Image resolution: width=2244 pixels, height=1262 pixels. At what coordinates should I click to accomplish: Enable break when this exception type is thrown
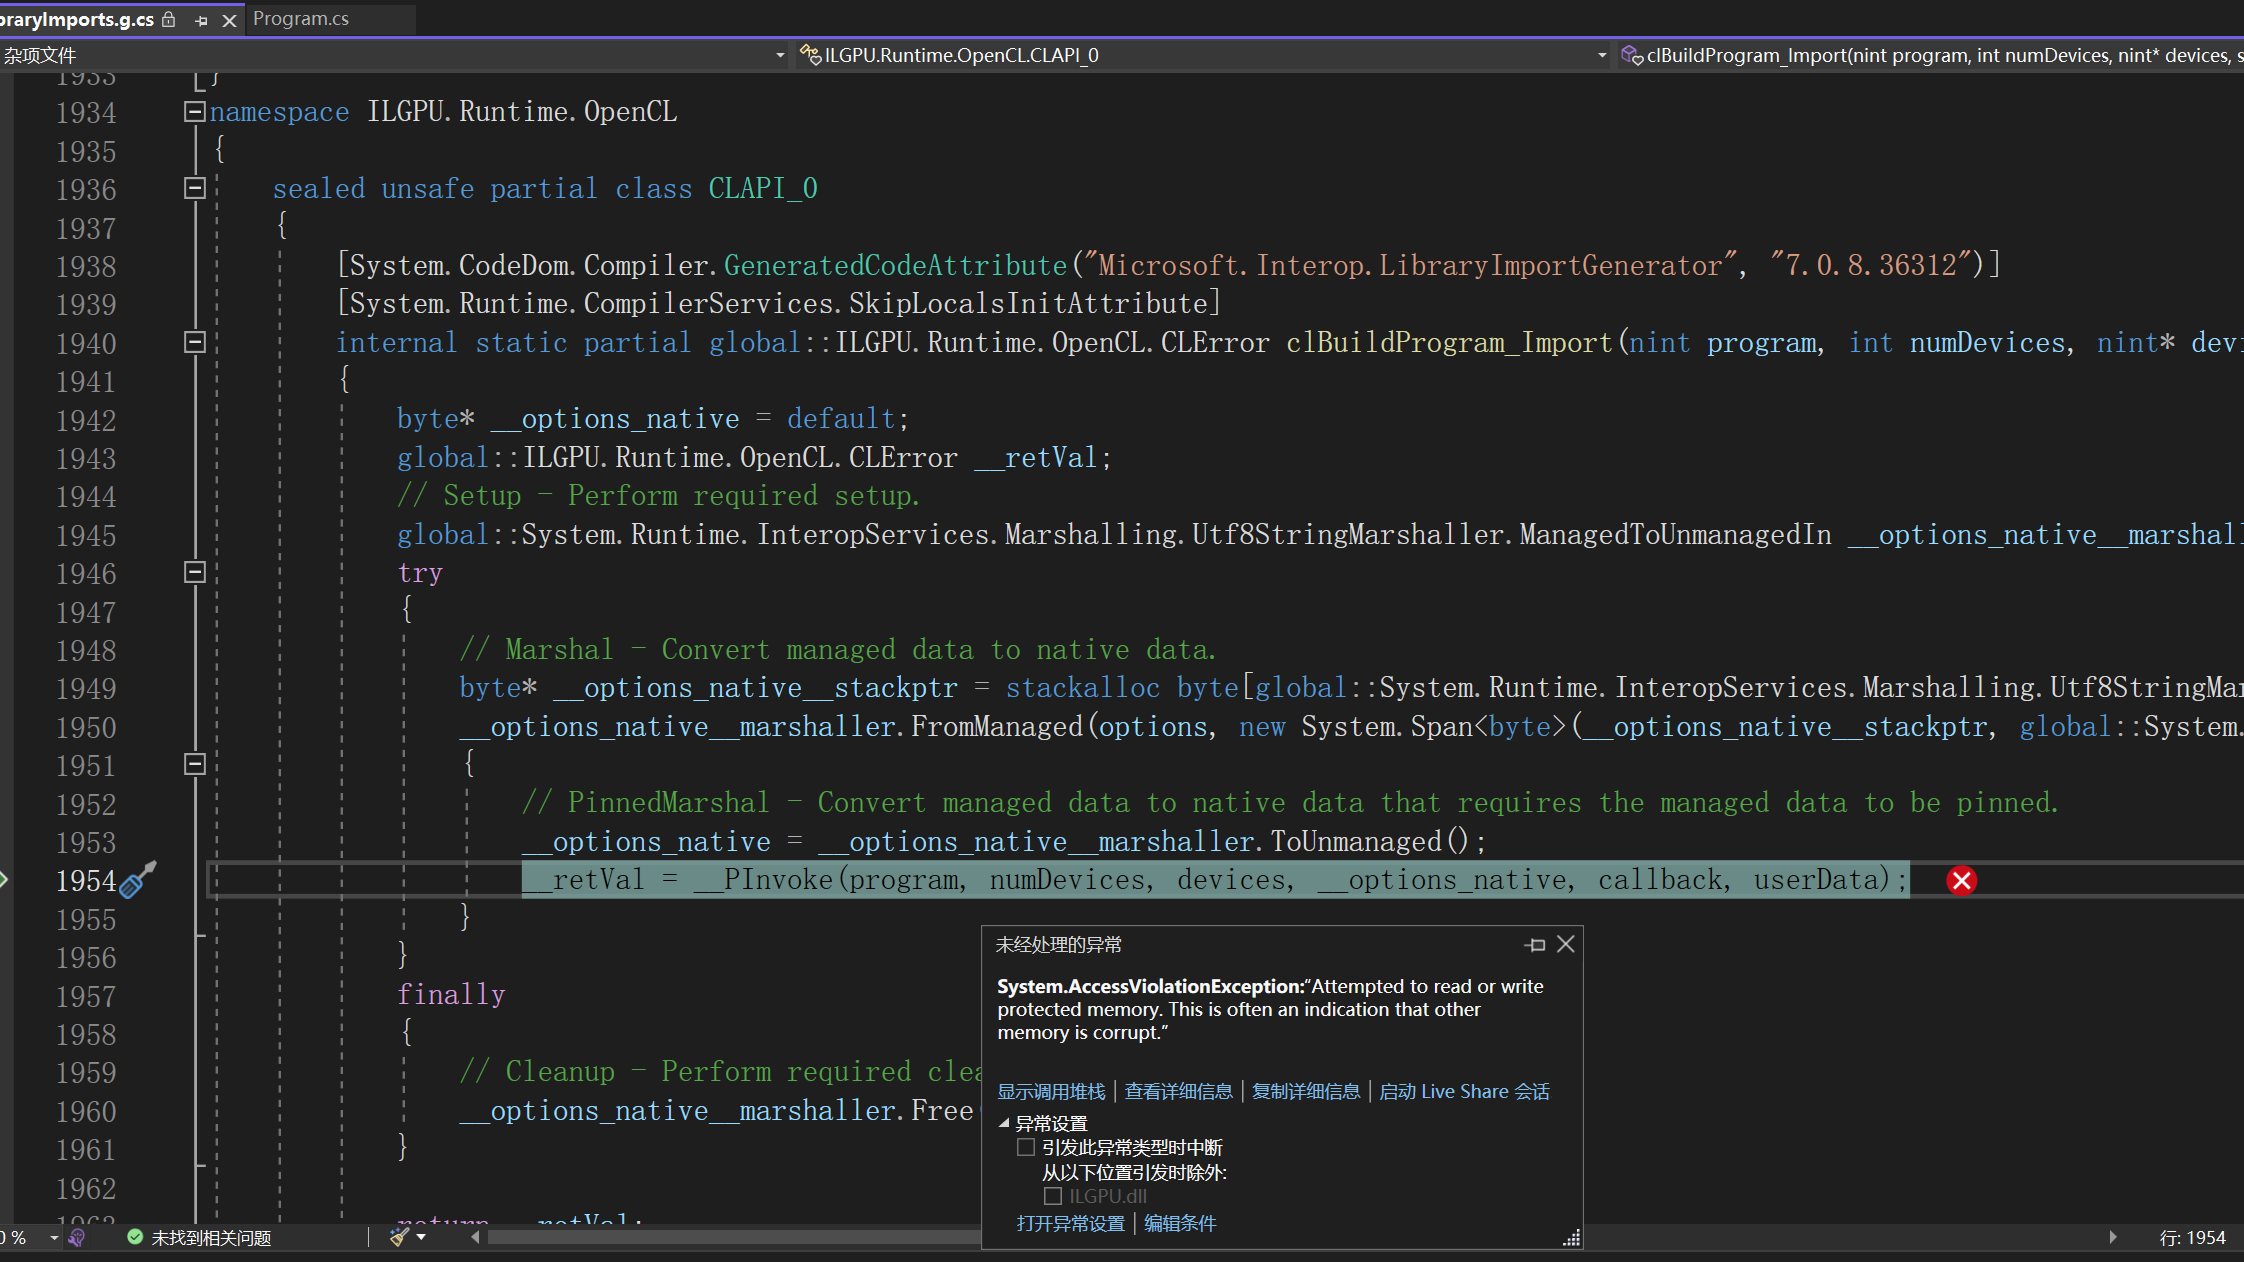(1026, 1147)
